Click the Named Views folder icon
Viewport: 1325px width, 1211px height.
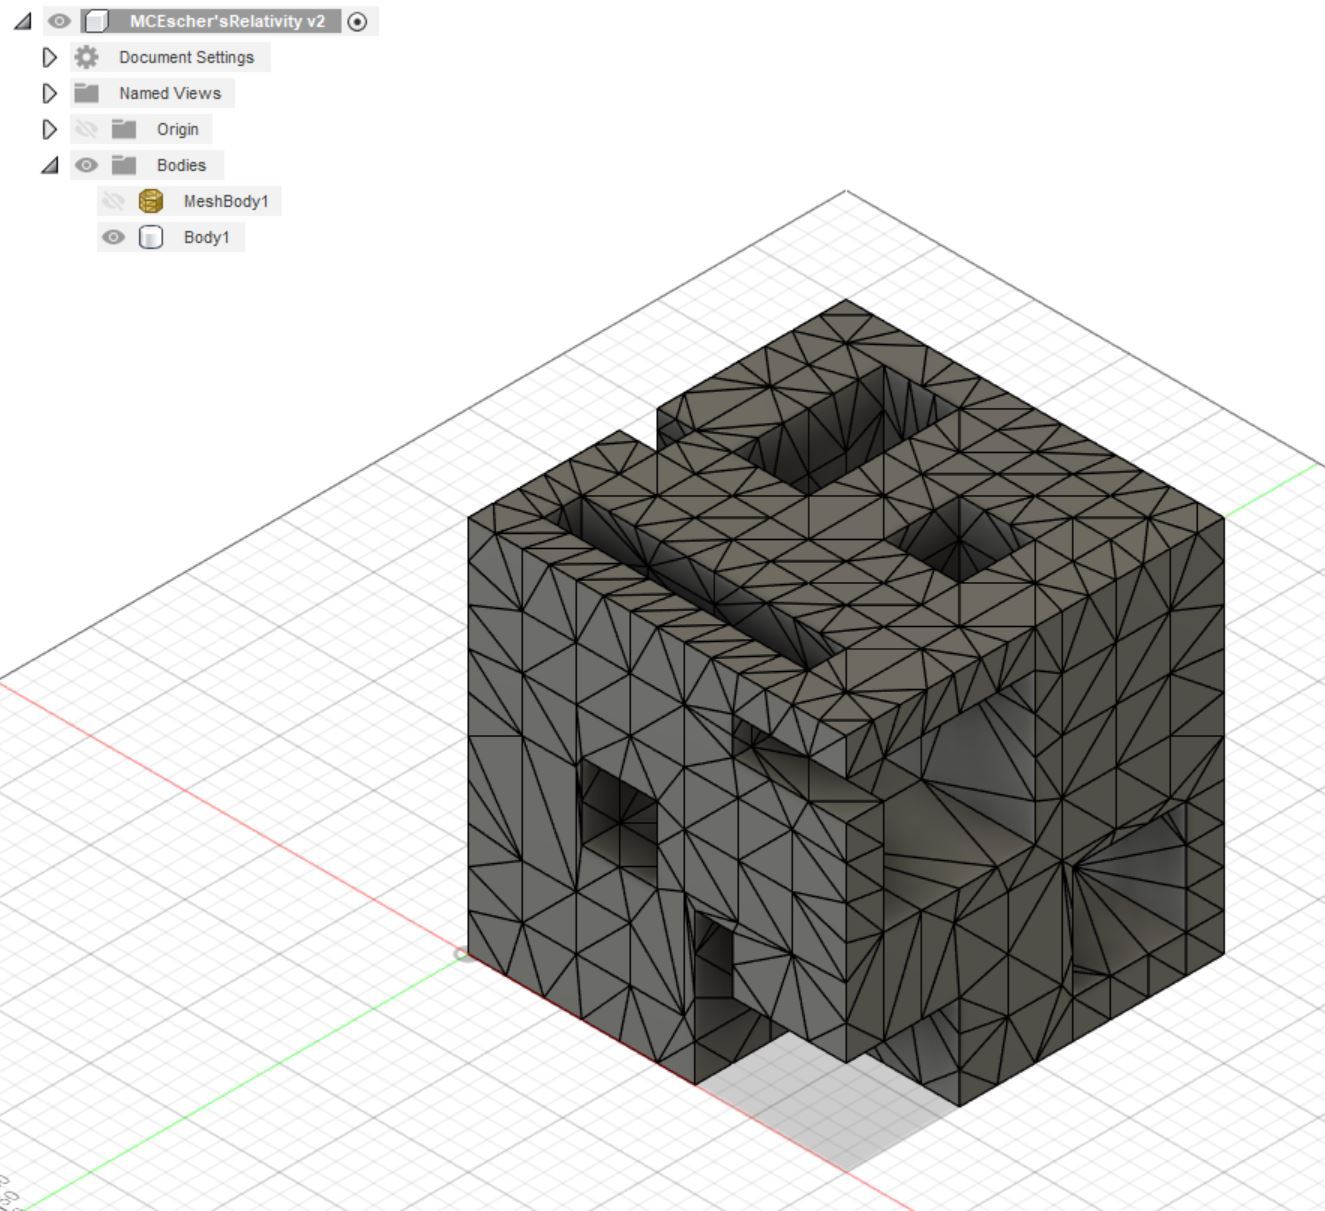87,93
